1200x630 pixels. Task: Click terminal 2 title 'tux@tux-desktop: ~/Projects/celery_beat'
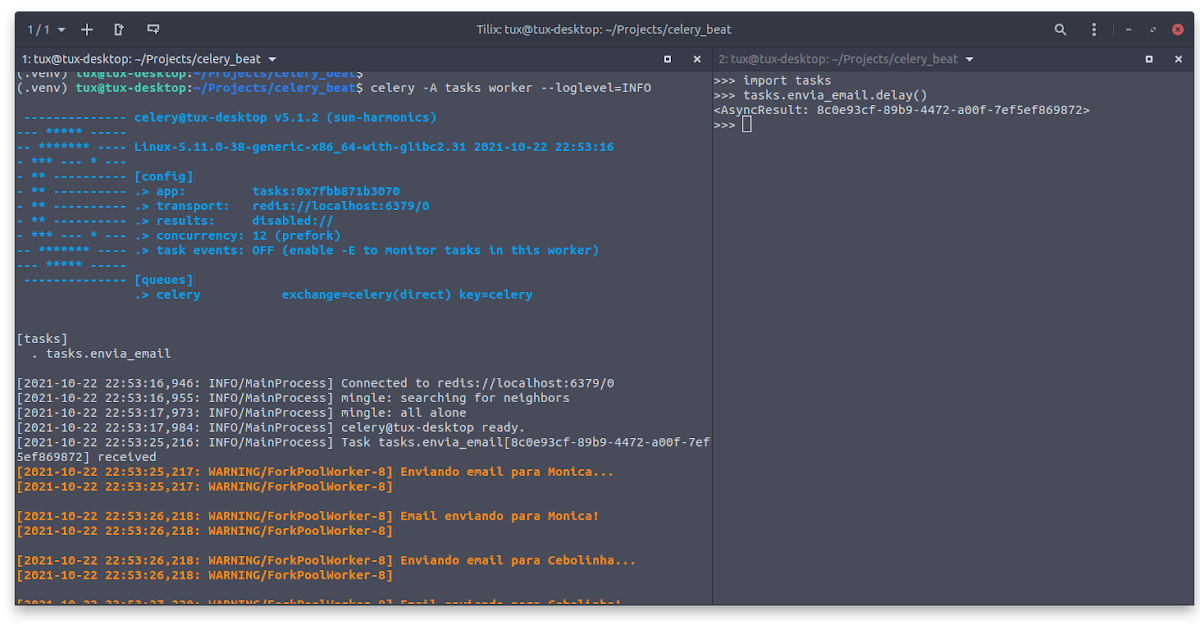(845, 59)
